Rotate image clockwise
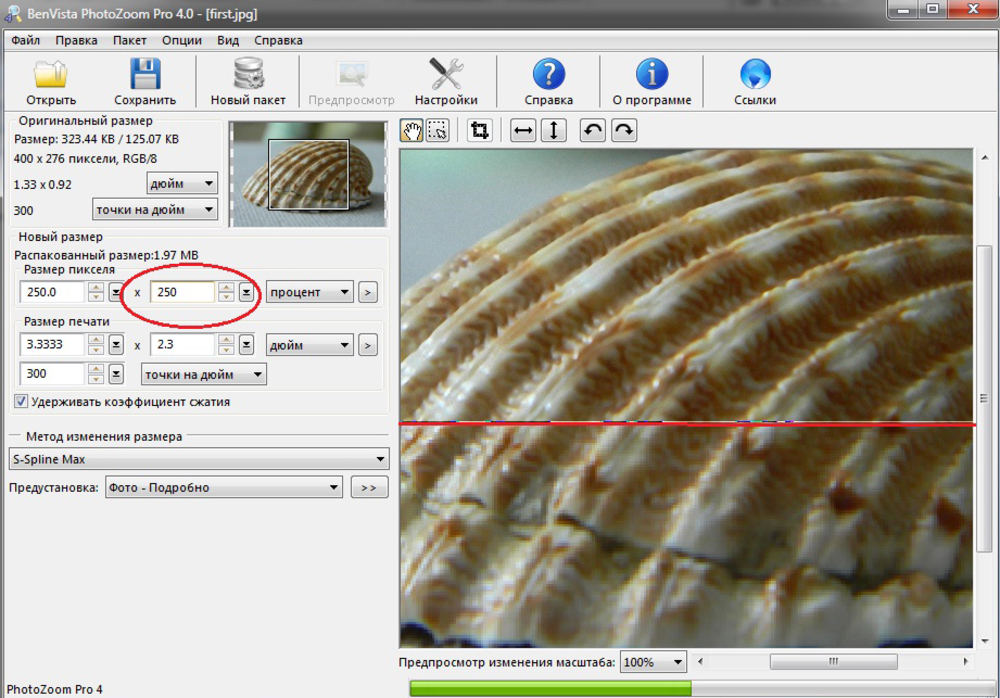 623,131
